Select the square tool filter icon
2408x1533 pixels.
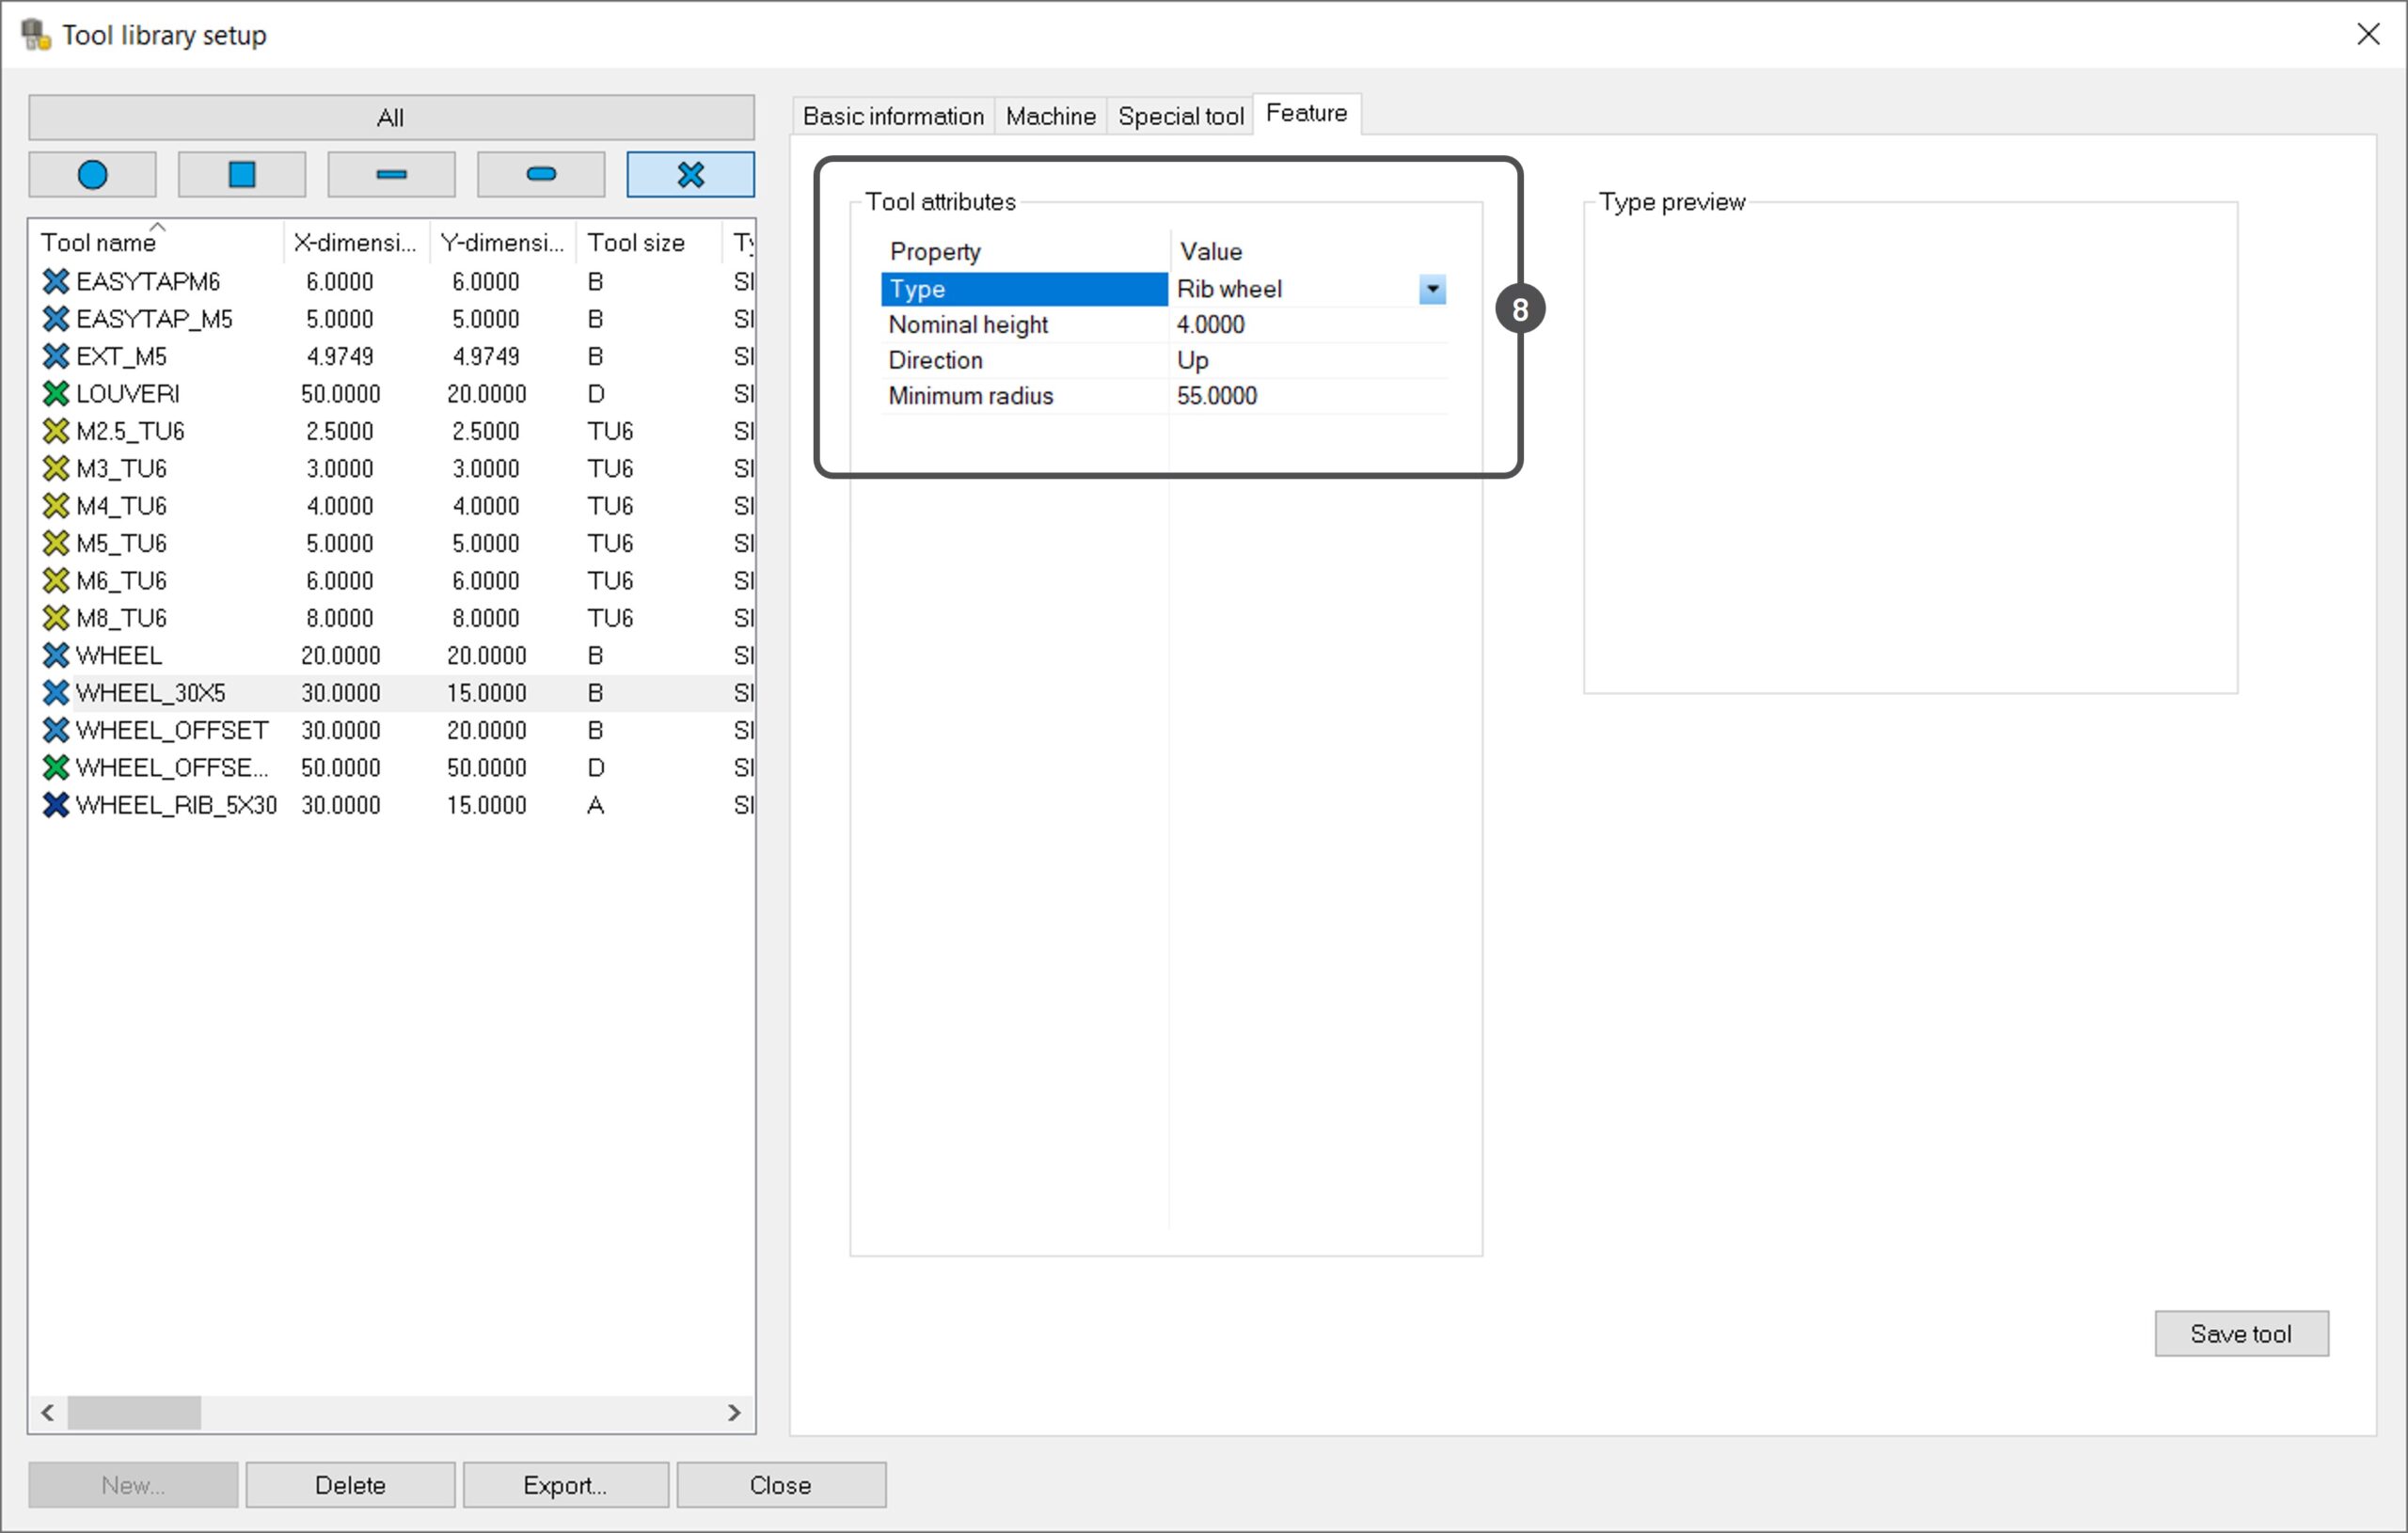tap(241, 175)
